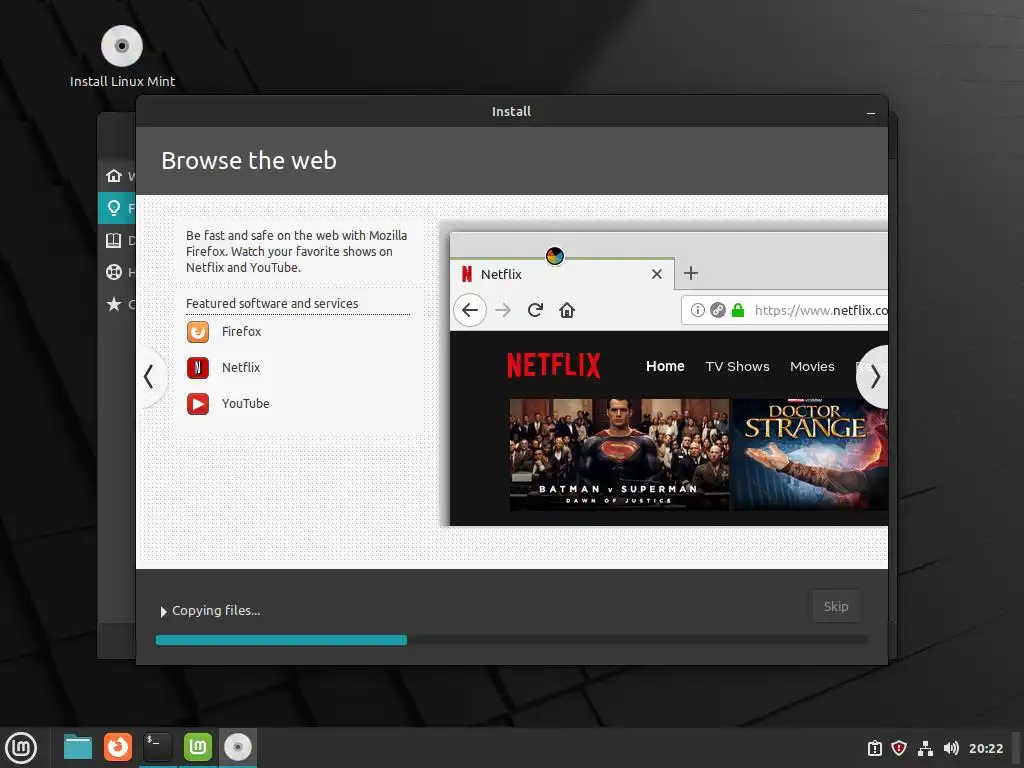Click the 20:22 clock in the panel
The width and height of the screenshot is (1024, 768).
click(985, 748)
